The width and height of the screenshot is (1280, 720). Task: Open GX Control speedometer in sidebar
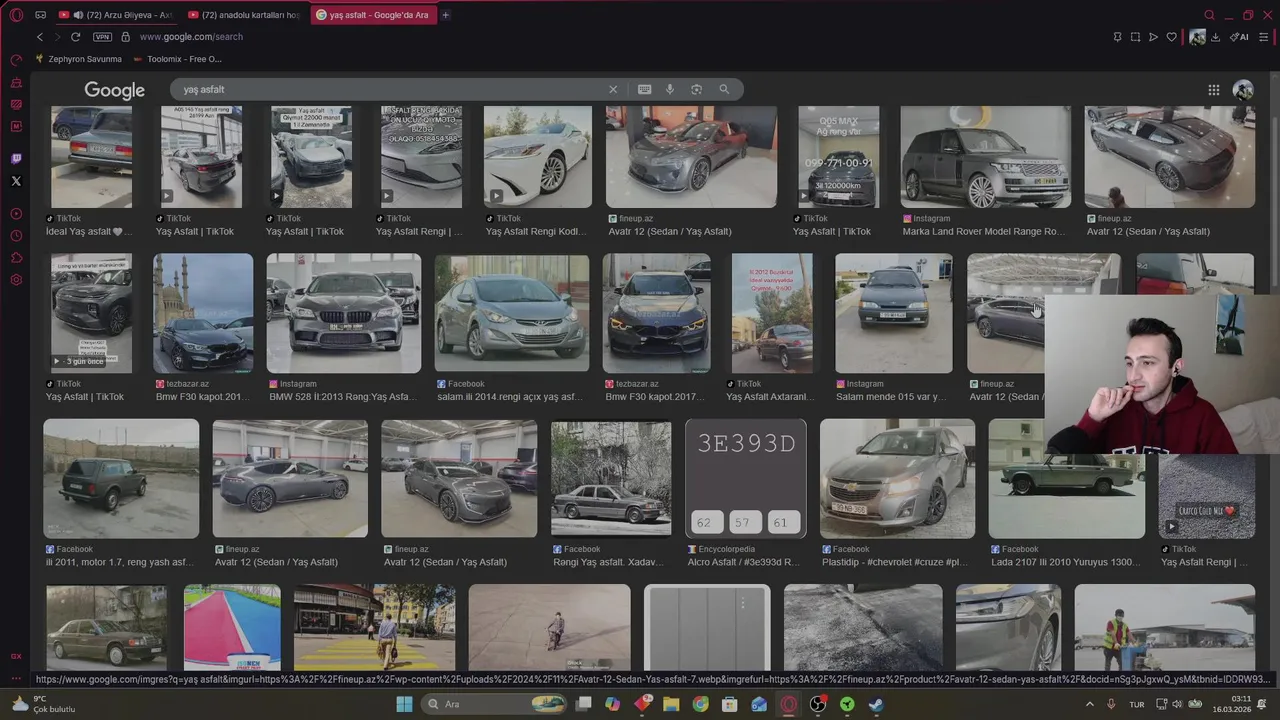(x=16, y=60)
